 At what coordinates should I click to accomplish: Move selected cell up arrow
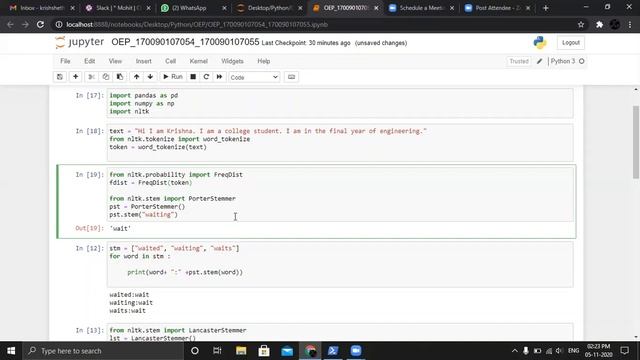136,77
